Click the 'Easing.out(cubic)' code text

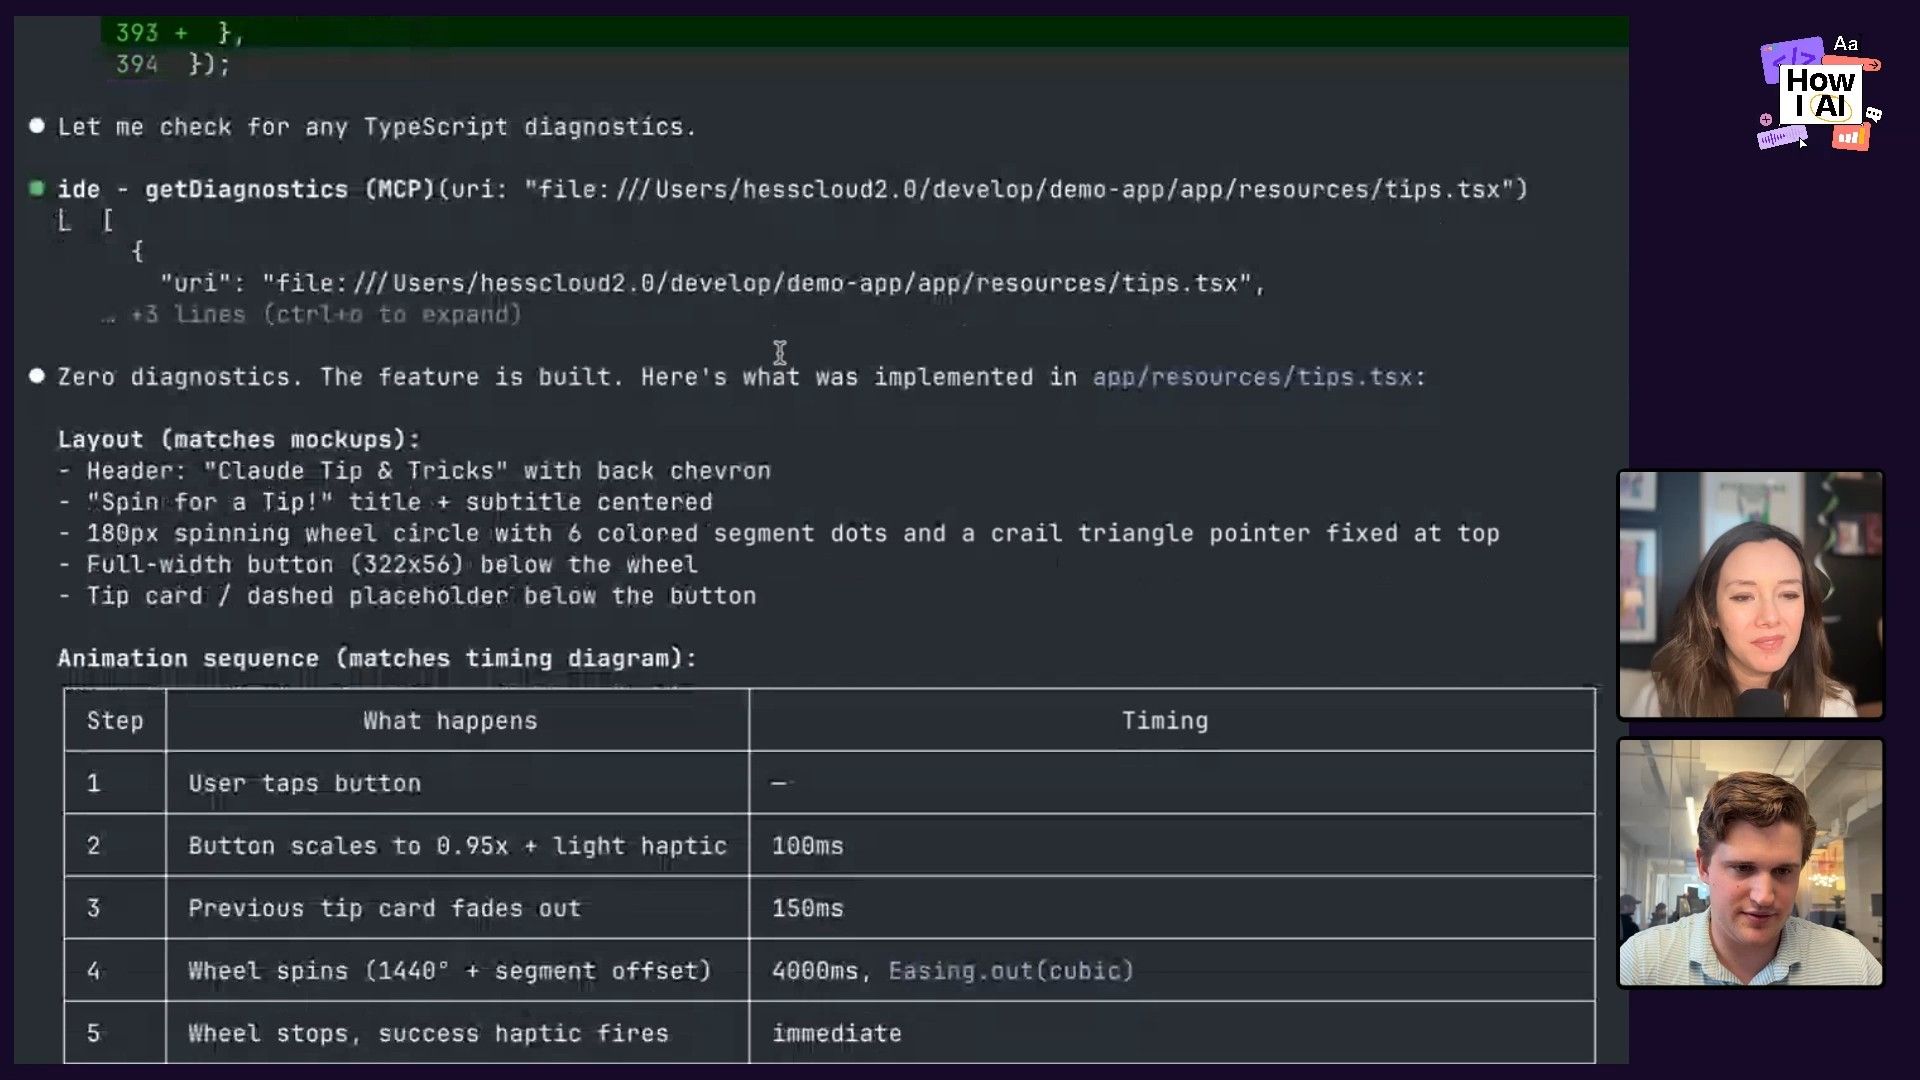[1010, 971]
